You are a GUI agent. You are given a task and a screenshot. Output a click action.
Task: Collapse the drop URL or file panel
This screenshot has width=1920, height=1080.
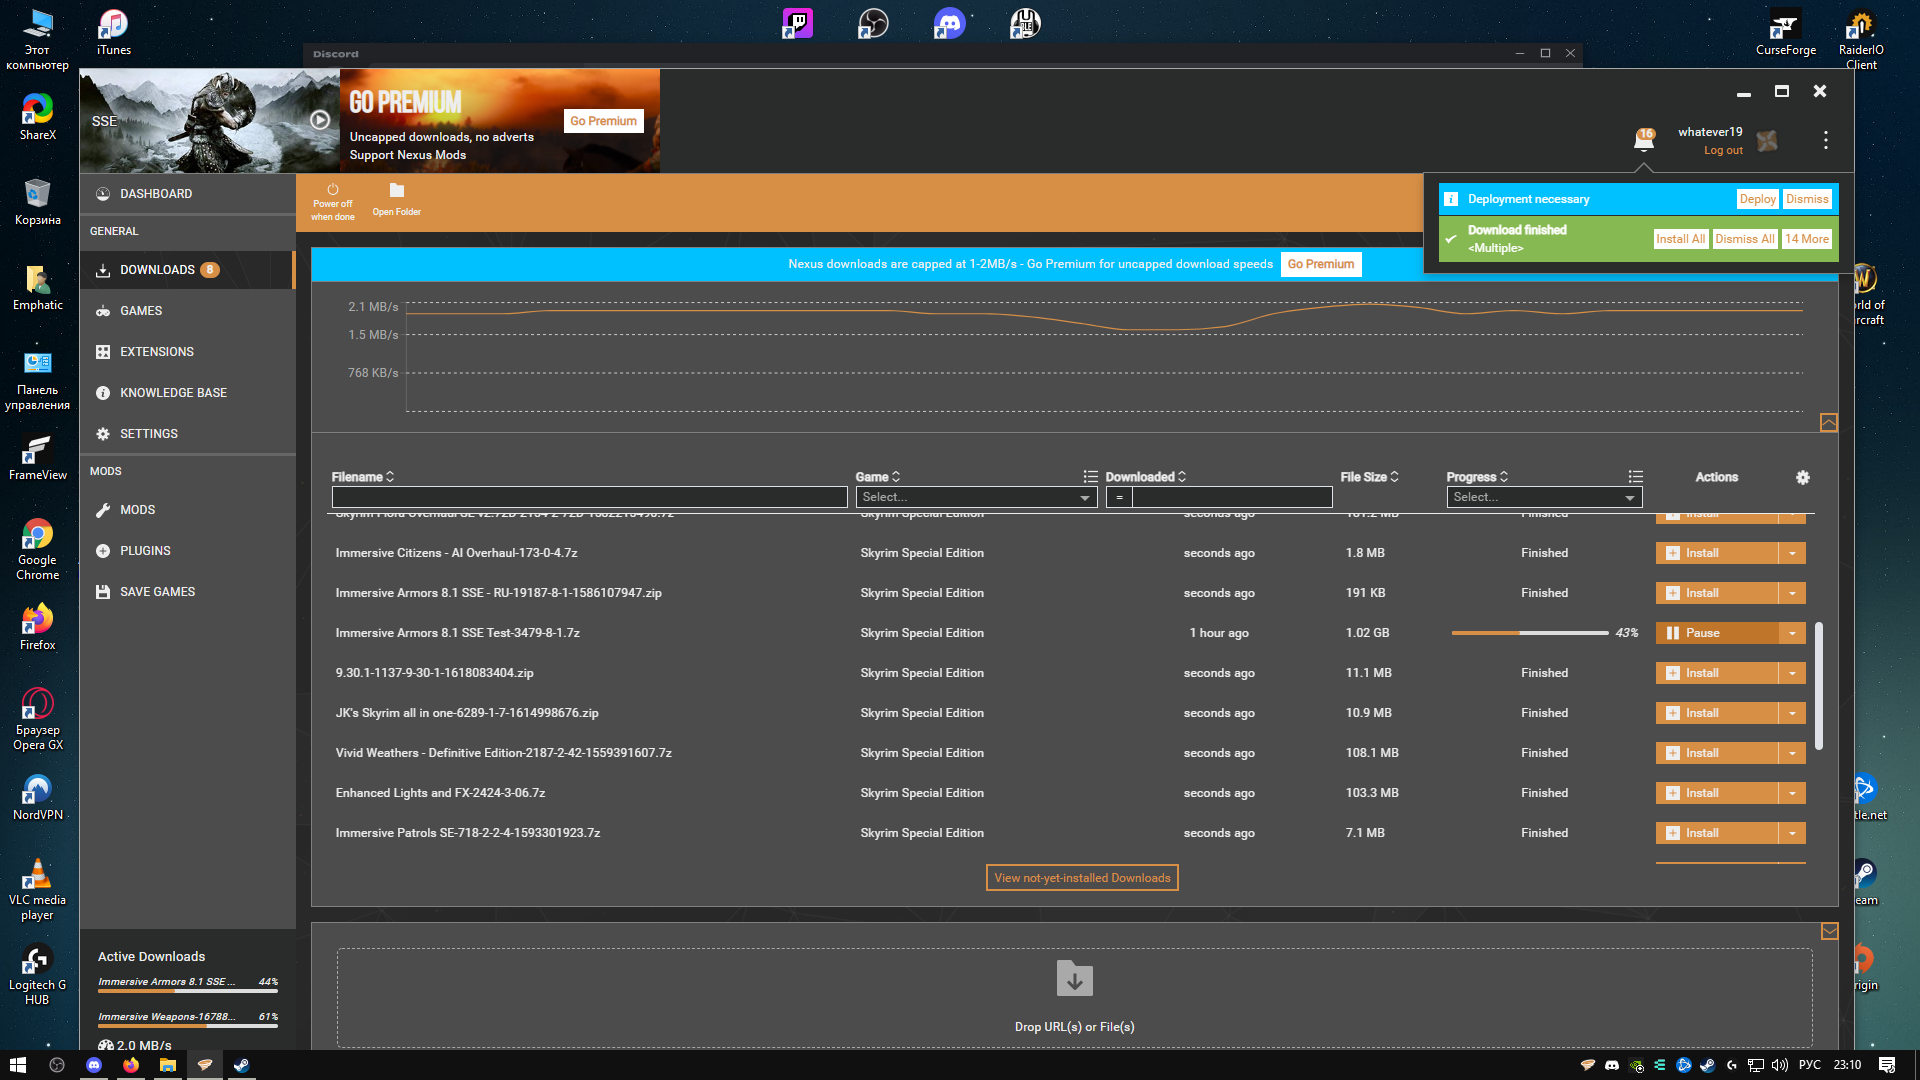tap(1829, 932)
